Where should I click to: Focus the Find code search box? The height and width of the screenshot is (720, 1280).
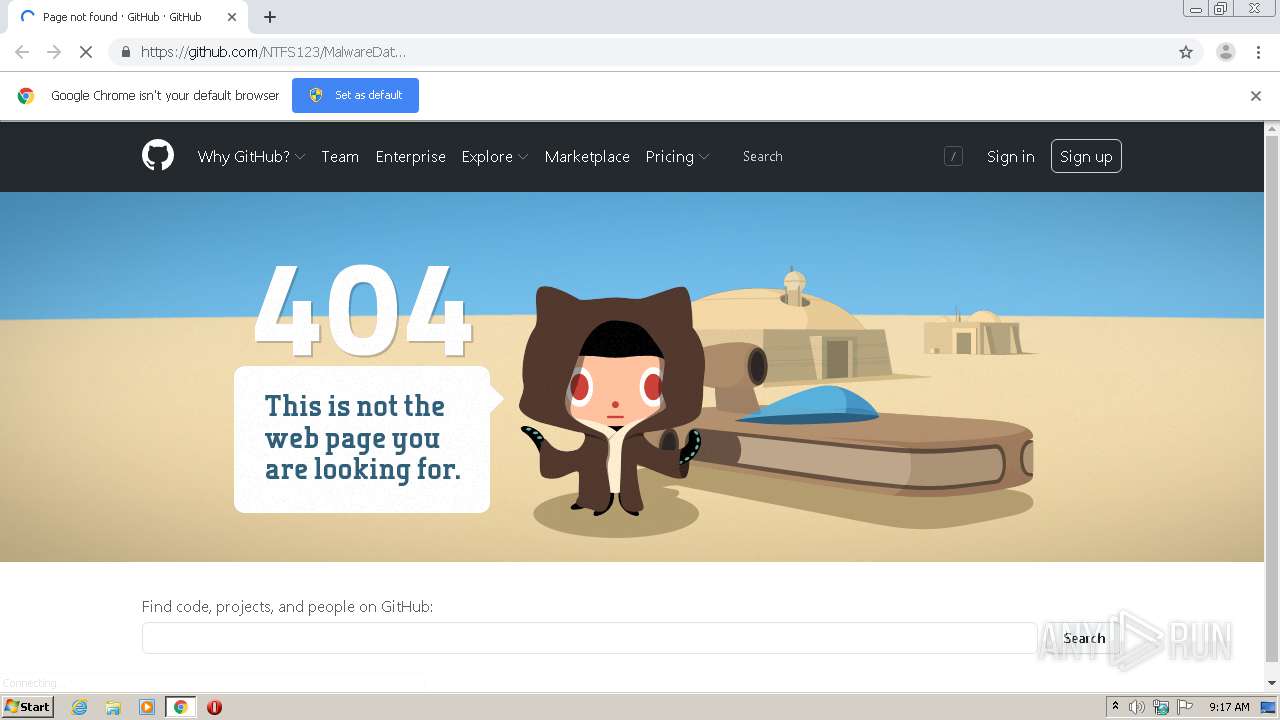[x=589, y=638]
